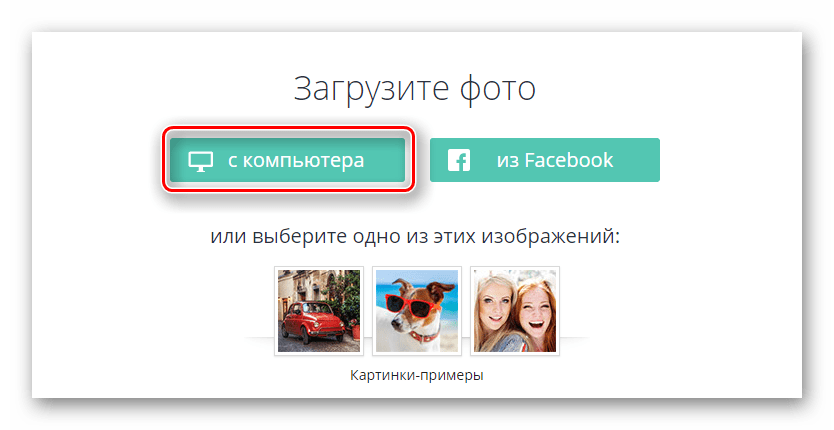Click the 'Картинки-примеры' caption
This screenshot has height=430, width=834.
[416, 375]
